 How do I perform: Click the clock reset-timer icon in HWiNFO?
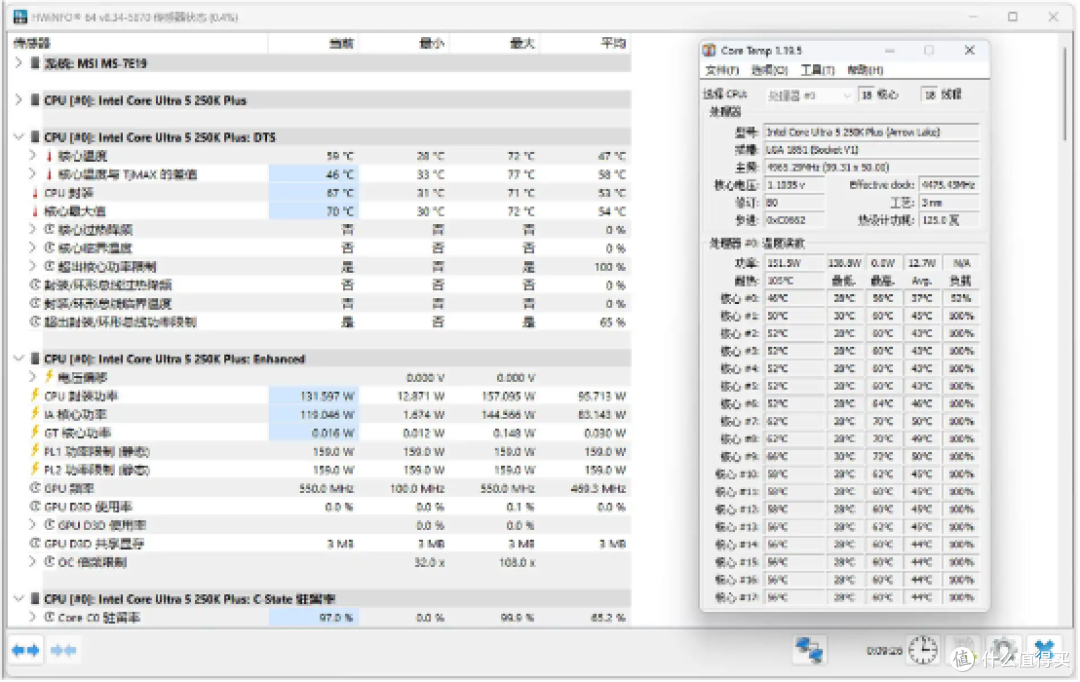tap(922, 650)
